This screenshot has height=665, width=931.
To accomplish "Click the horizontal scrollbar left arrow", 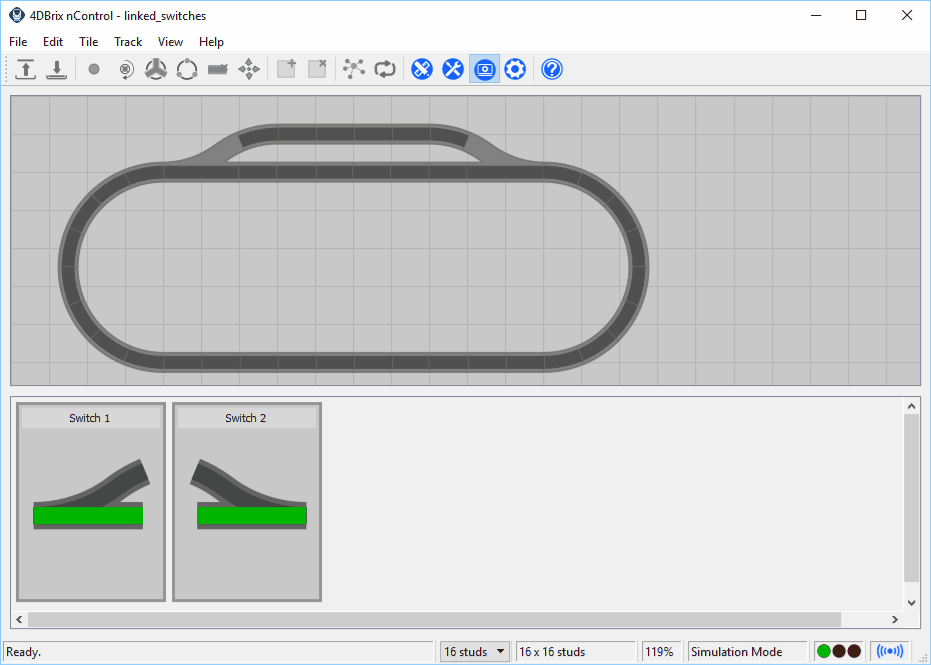I will coord(20,620).
